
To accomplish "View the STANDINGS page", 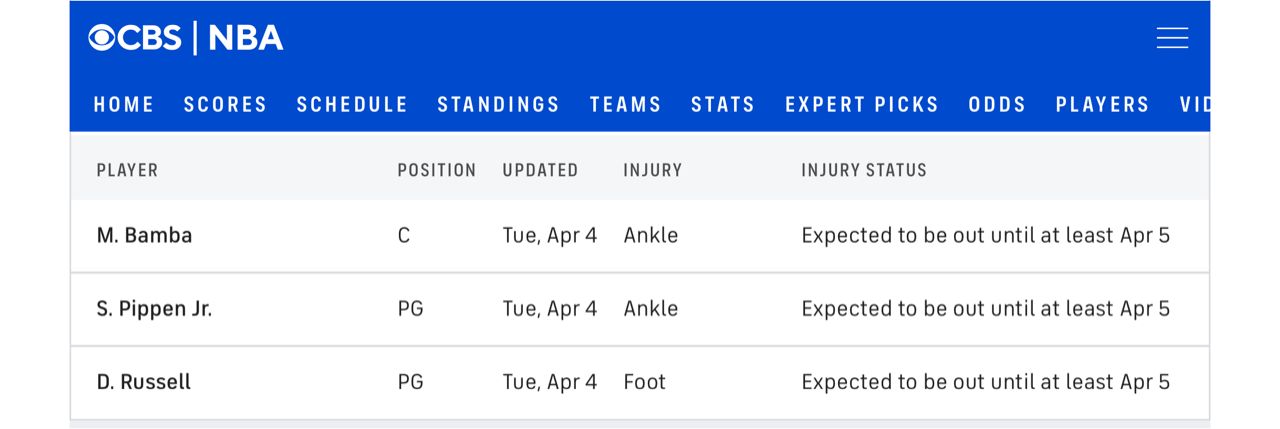I will (499, 105).
